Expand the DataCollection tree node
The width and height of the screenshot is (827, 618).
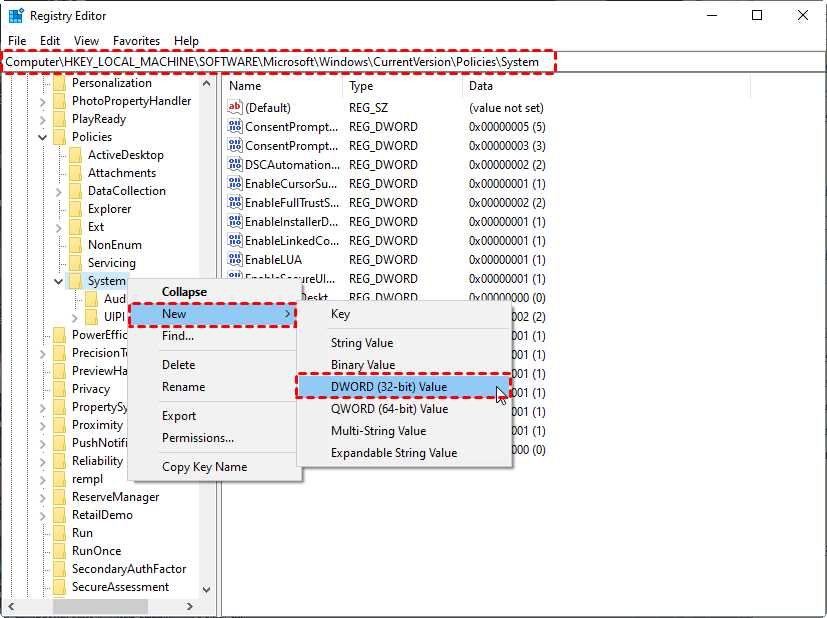pyautogui.click(x=59, y=192)
